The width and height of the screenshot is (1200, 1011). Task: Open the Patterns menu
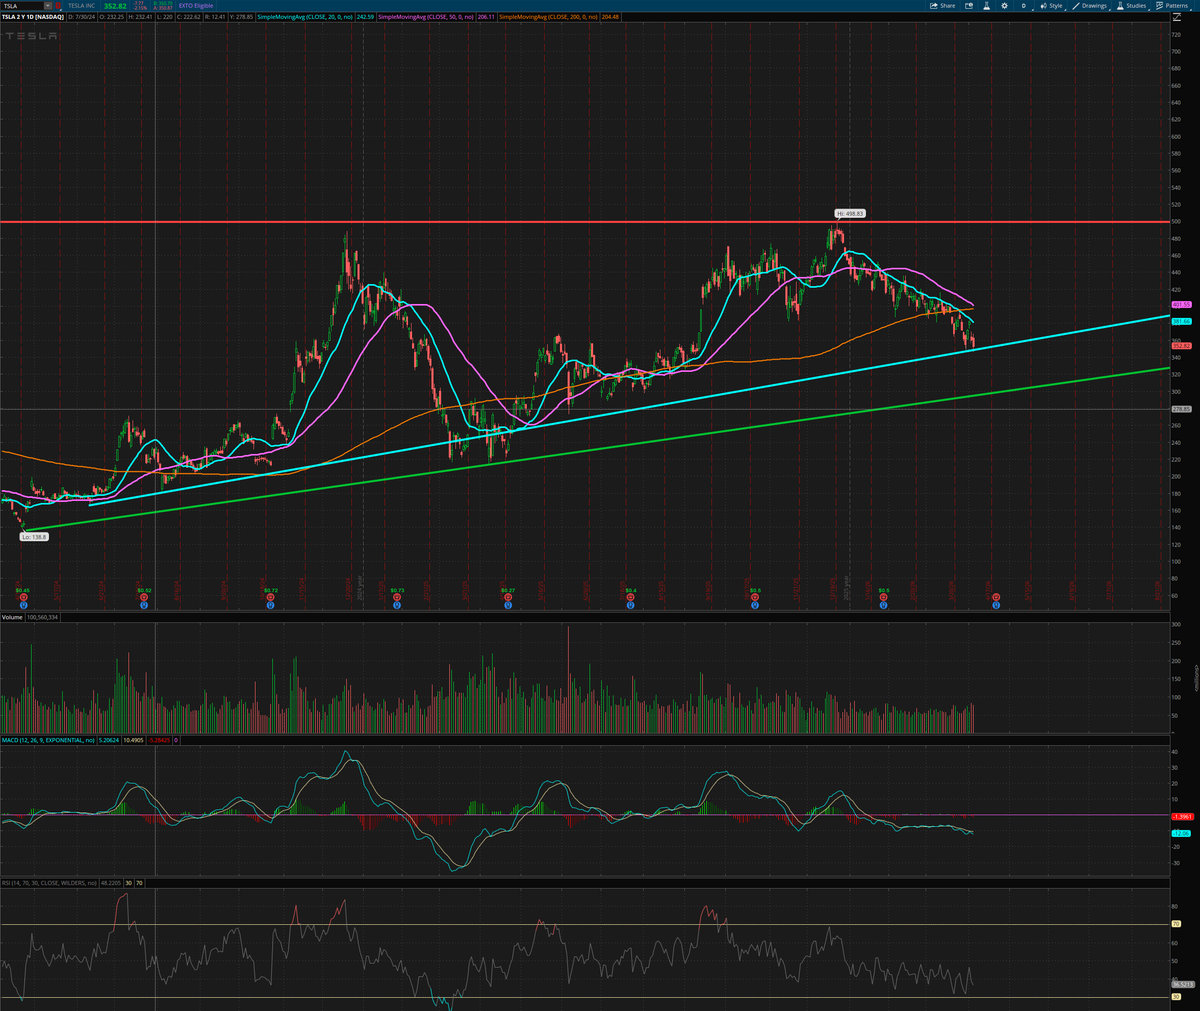pos(1171,5)
